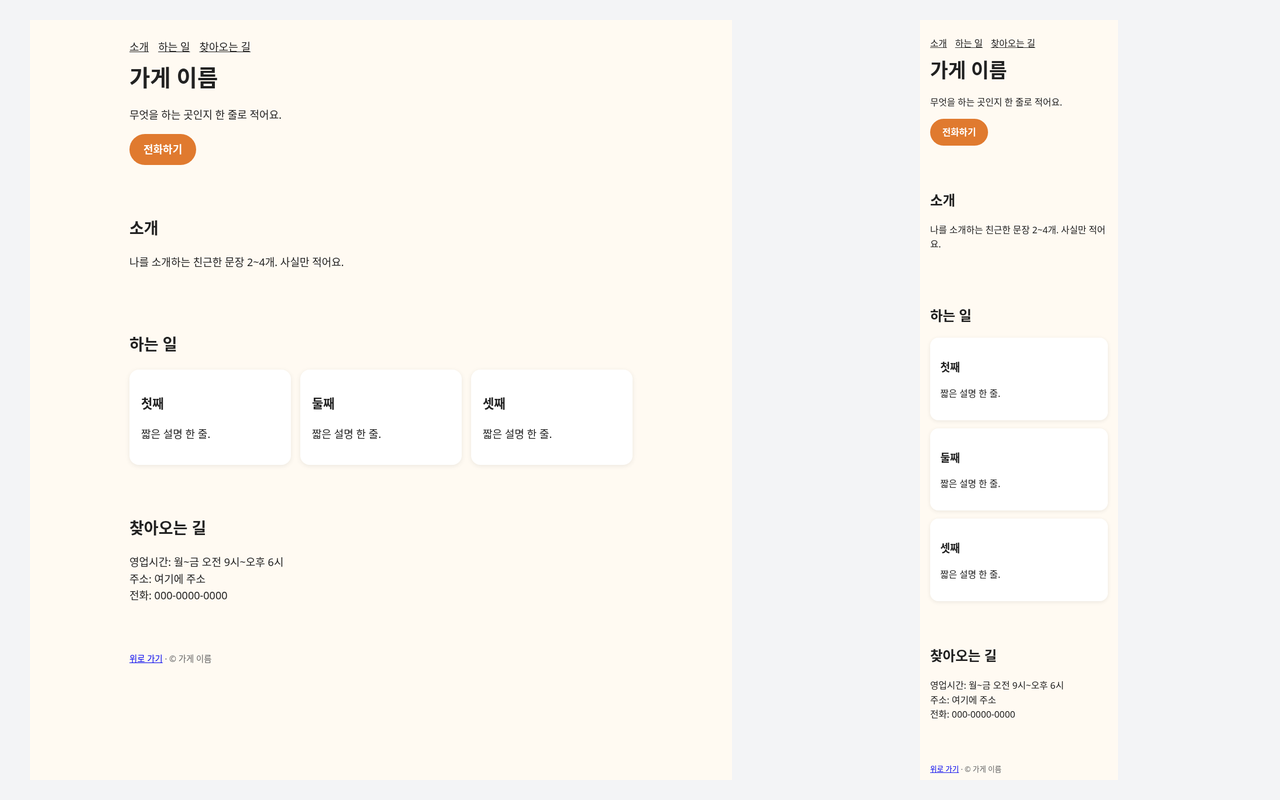The image size is (1280, 800).
Task: Click © 가게 이름 footer text in wide preview
Action: [x=191, y=659]
